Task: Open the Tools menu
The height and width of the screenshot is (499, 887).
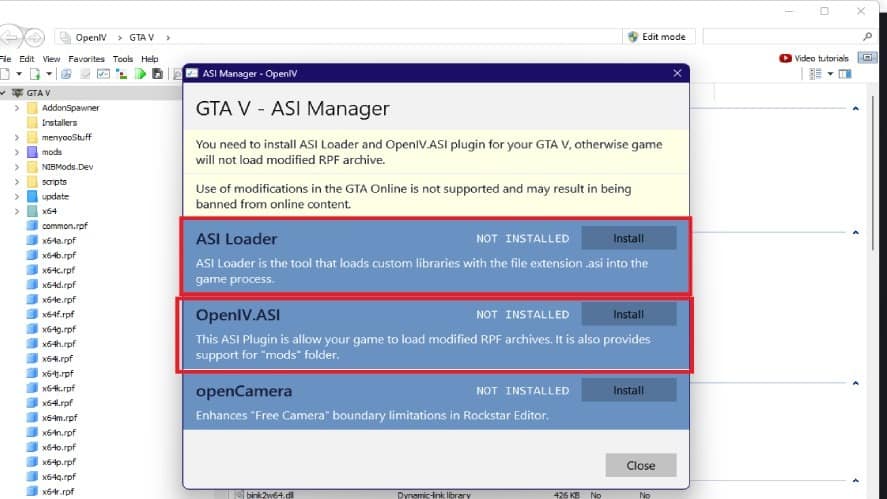Action: point(123,59)
